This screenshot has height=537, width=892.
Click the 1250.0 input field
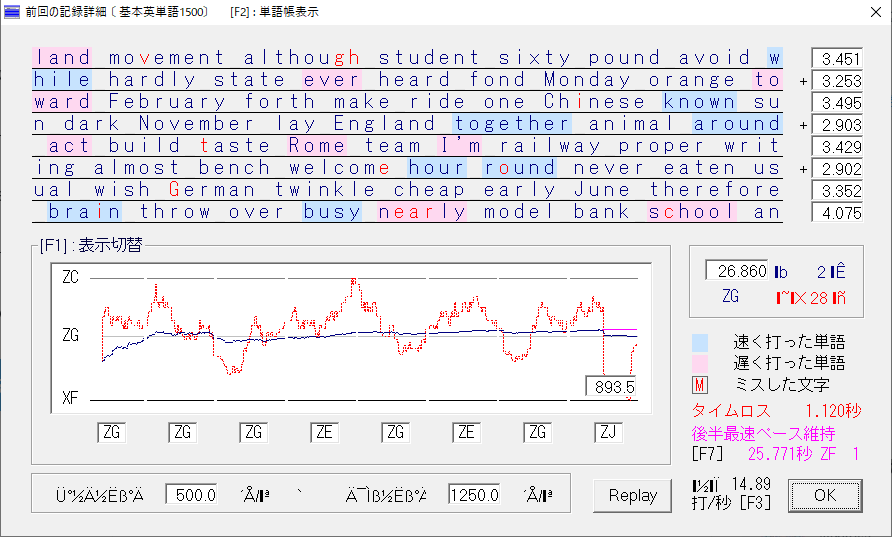click(x=474, y=494)
